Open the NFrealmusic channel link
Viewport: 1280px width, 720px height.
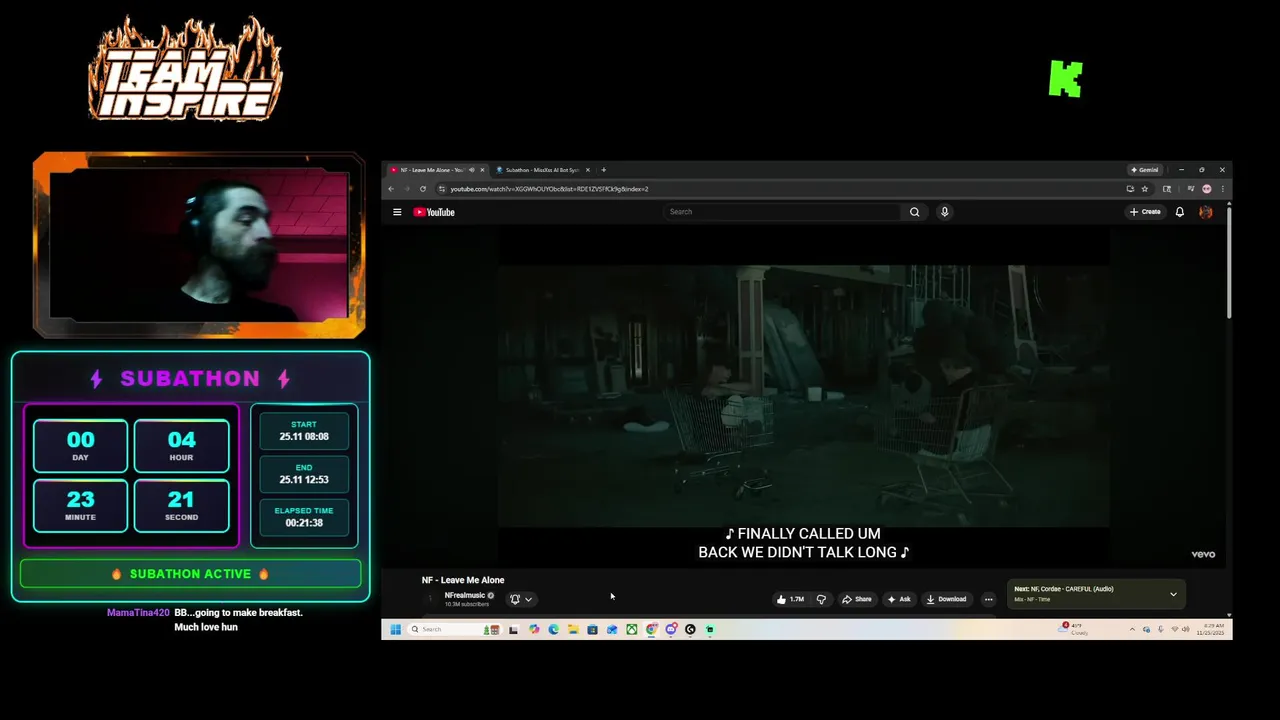(464, 595)
